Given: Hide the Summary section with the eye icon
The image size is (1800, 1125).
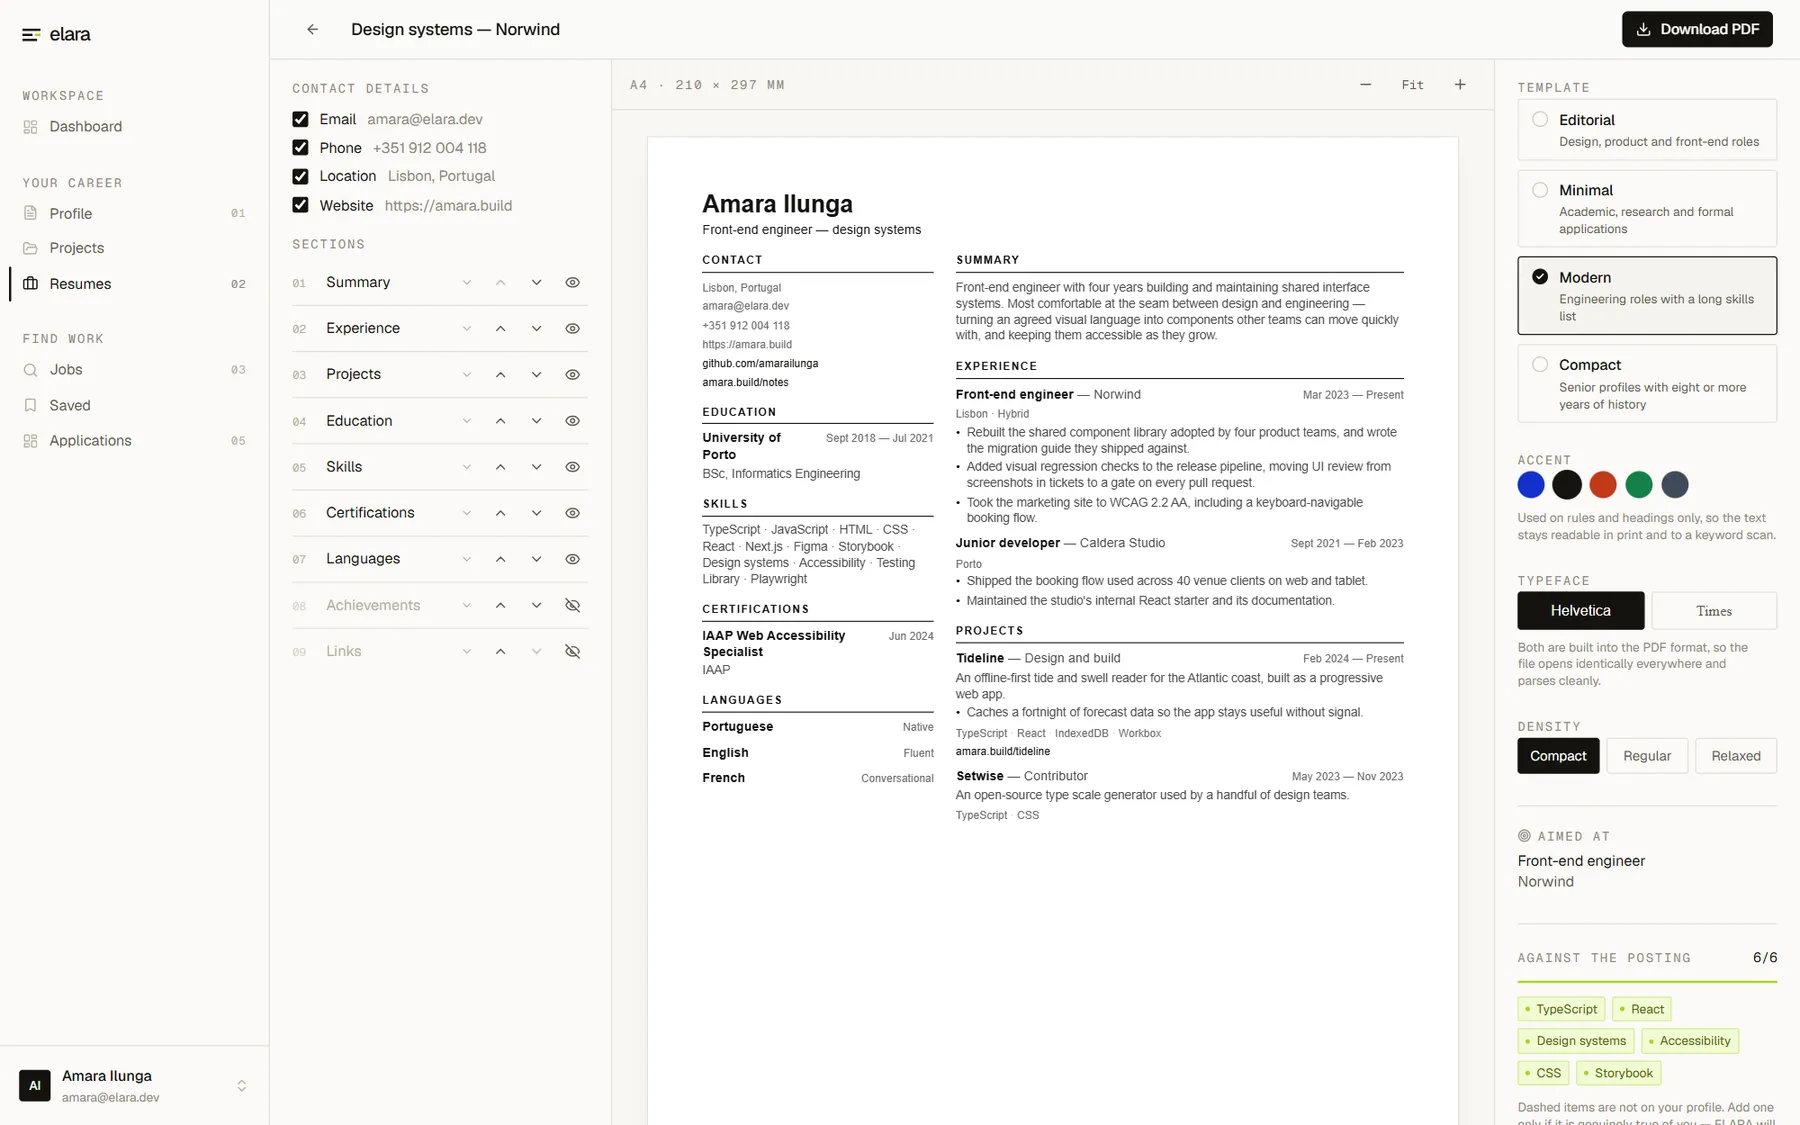Looking at the screenshot, I should (573, 283).
